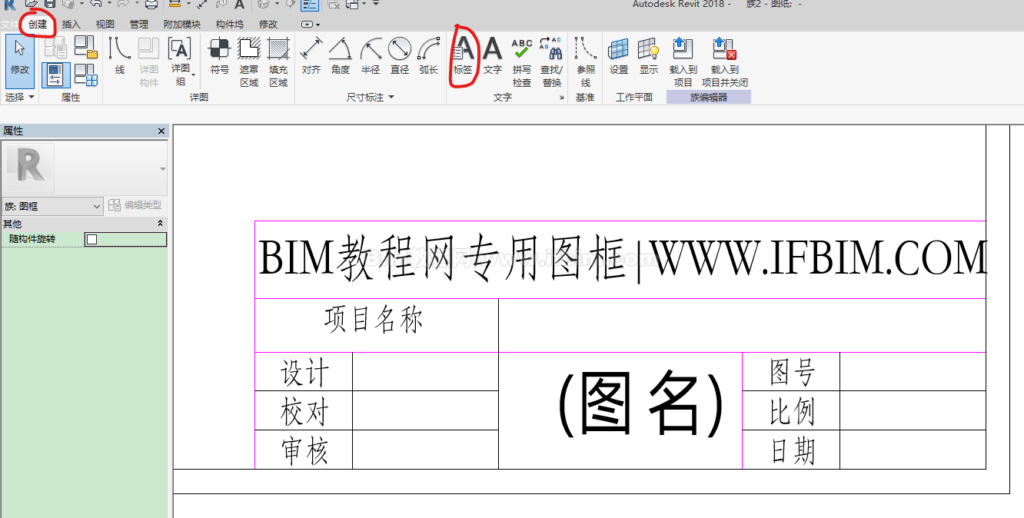This screenshot has height=518, width=1024.
Task: Select the 符号 symbol tool
Action: [x=219, y=56]
